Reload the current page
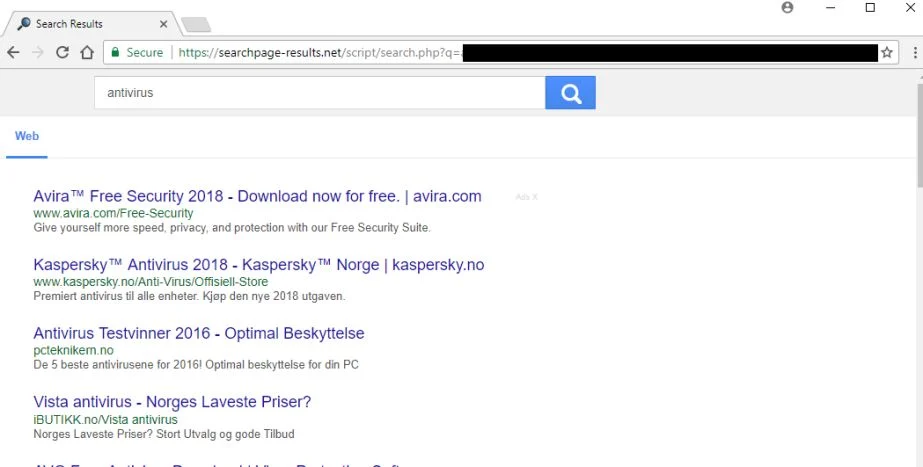The width and height of the screenshot is (923, 467). 62,52
